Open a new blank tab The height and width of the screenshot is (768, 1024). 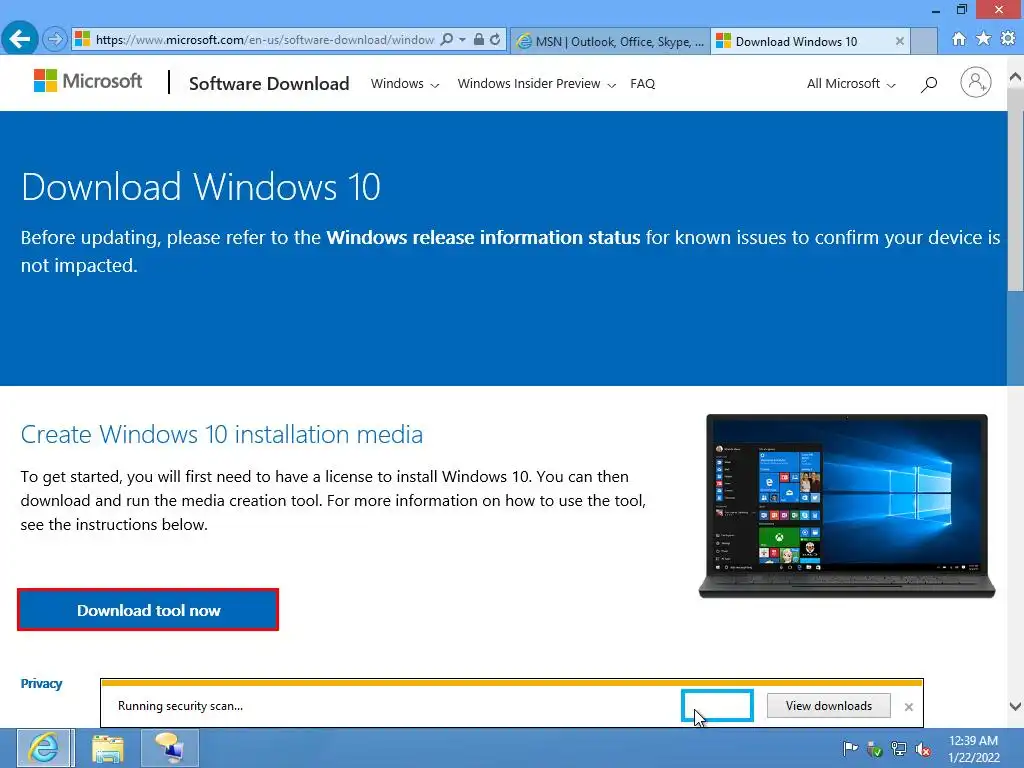tap(923, 41)
